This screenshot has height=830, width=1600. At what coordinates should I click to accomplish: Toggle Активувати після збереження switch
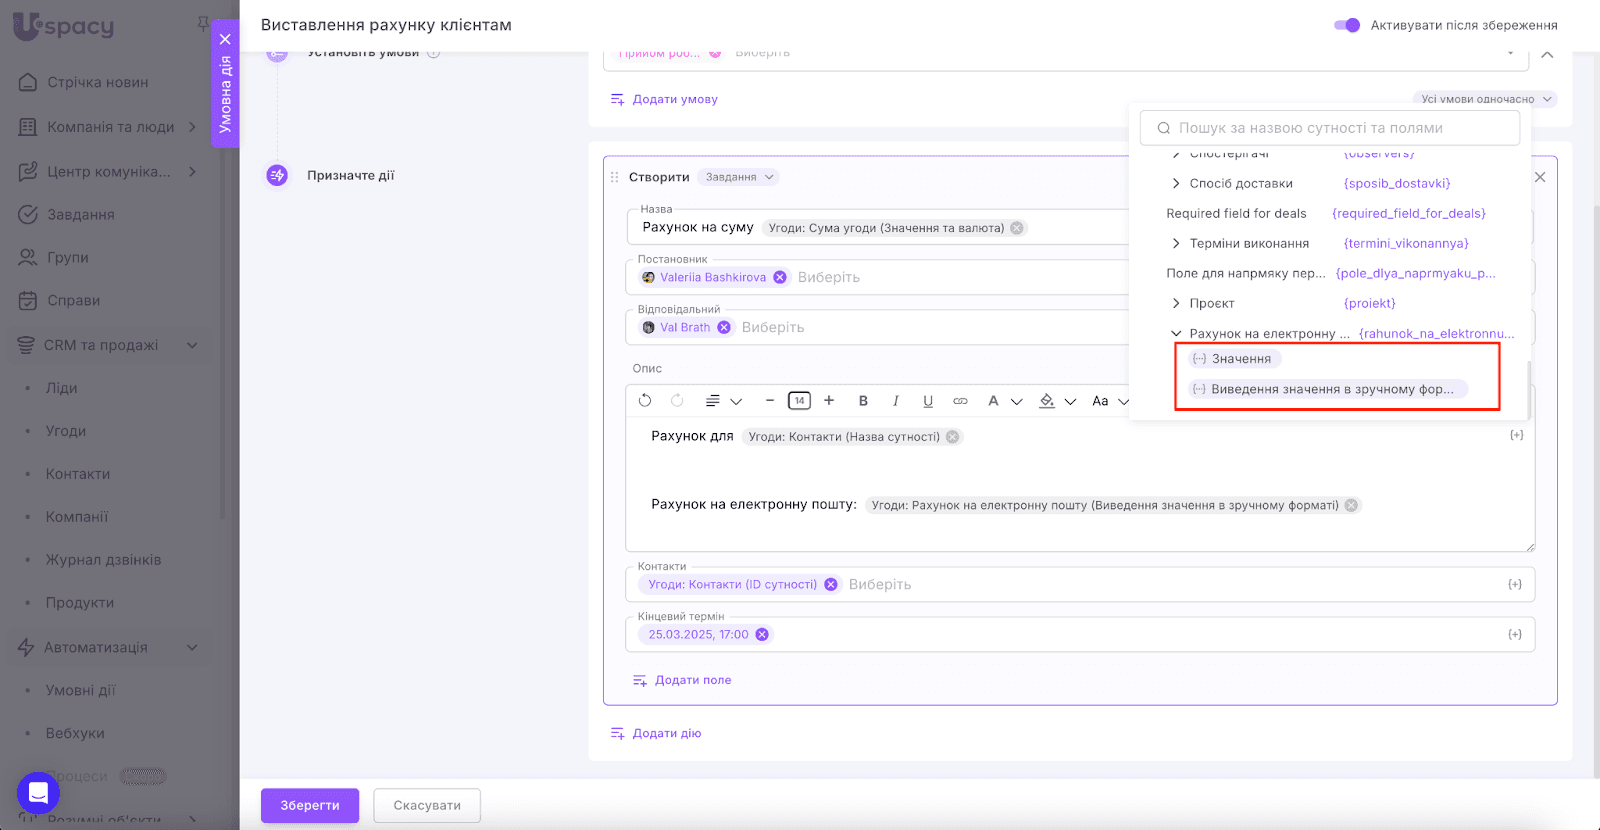(1347, 25)
